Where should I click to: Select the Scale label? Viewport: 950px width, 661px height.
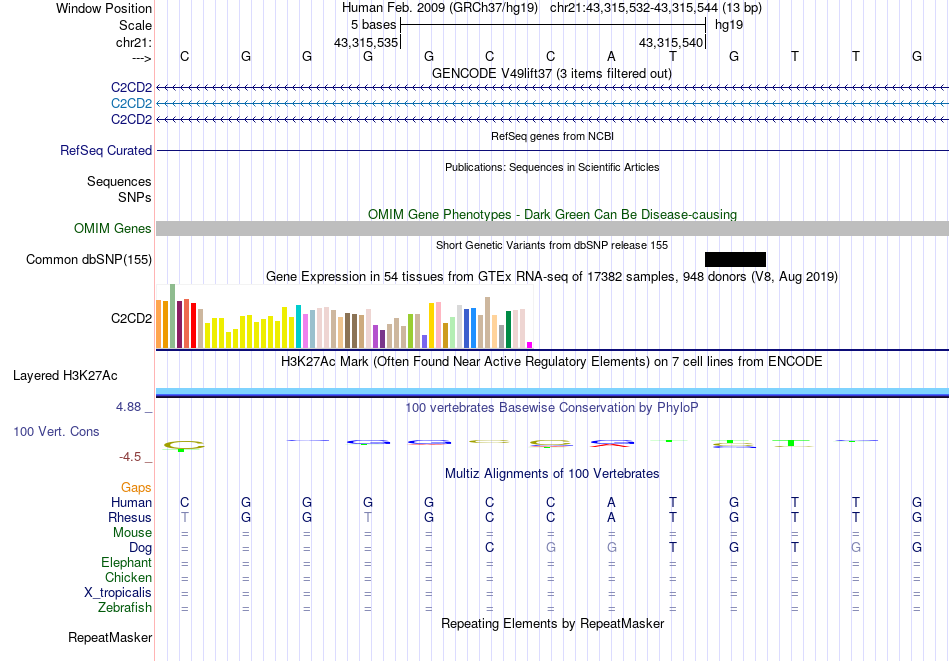click(135, 25)
